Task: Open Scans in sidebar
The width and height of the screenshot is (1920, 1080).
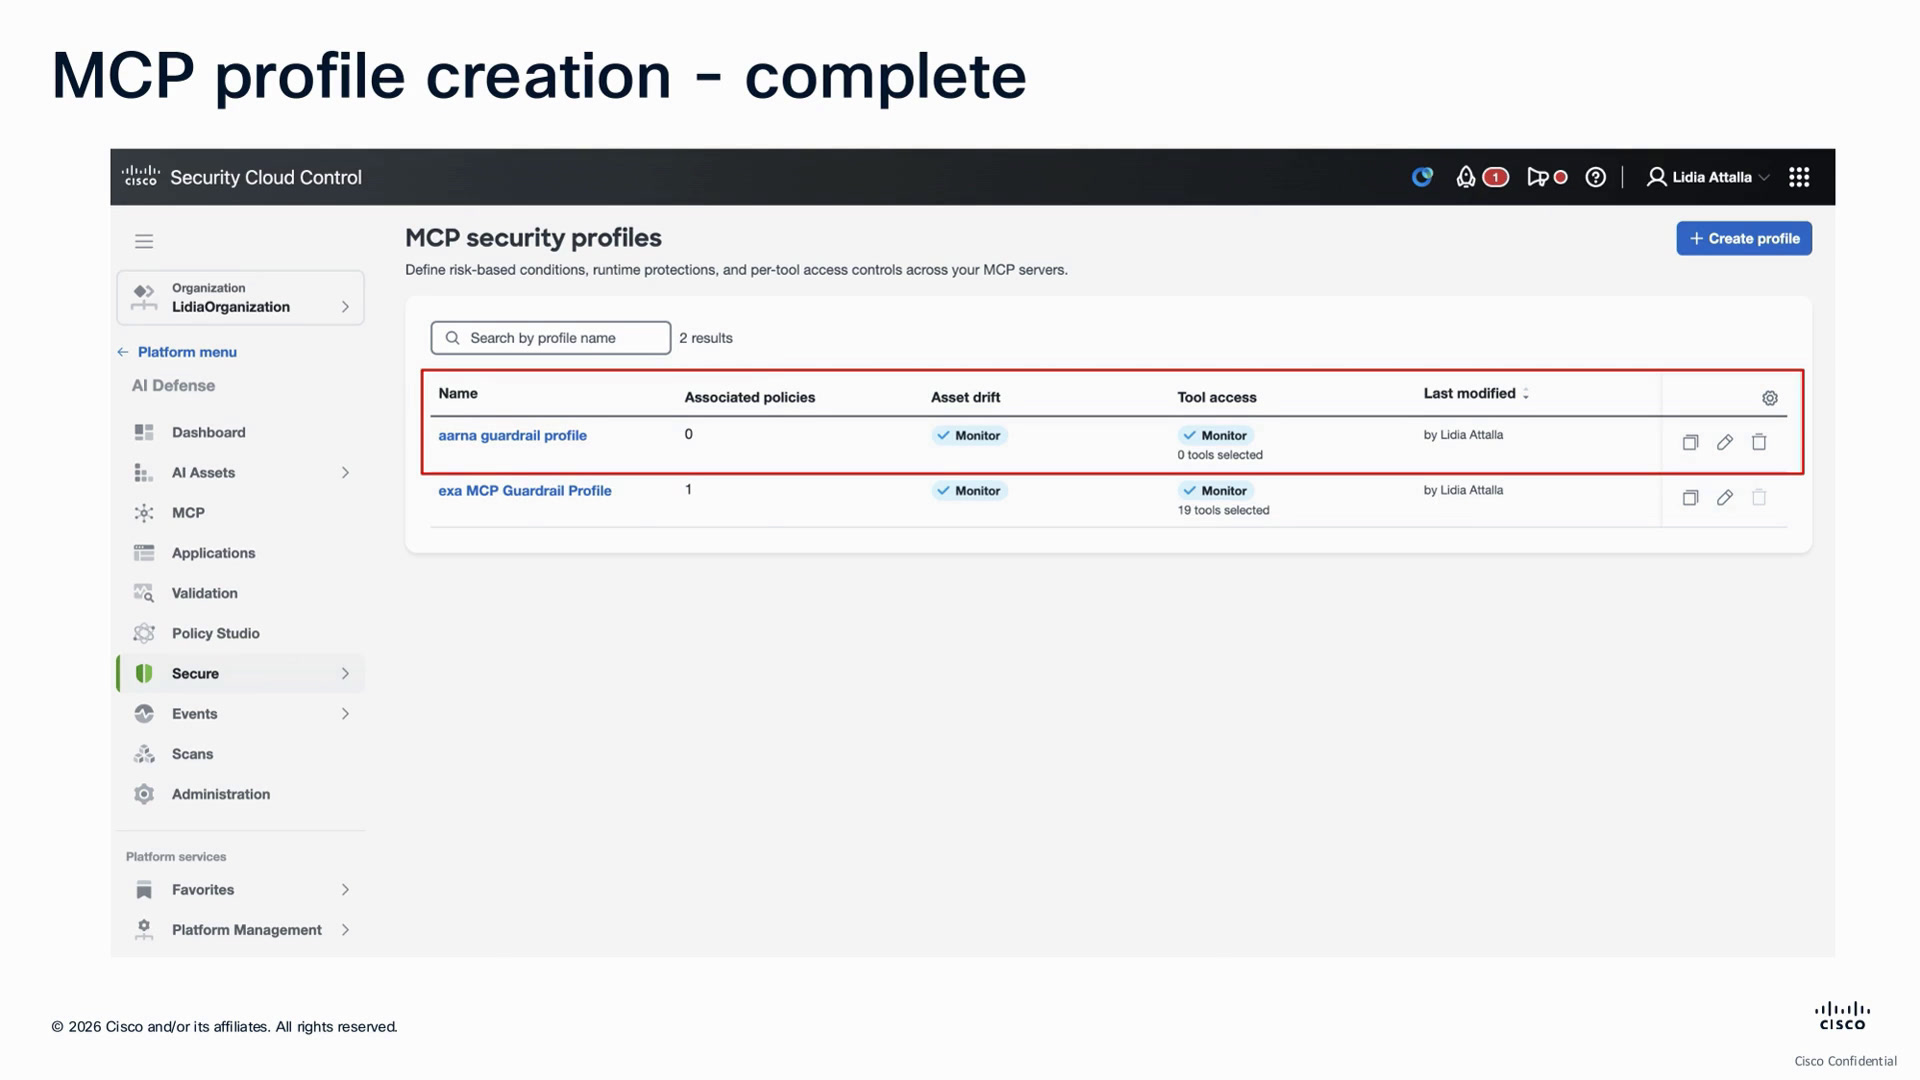Action: [x=192, y=753]
